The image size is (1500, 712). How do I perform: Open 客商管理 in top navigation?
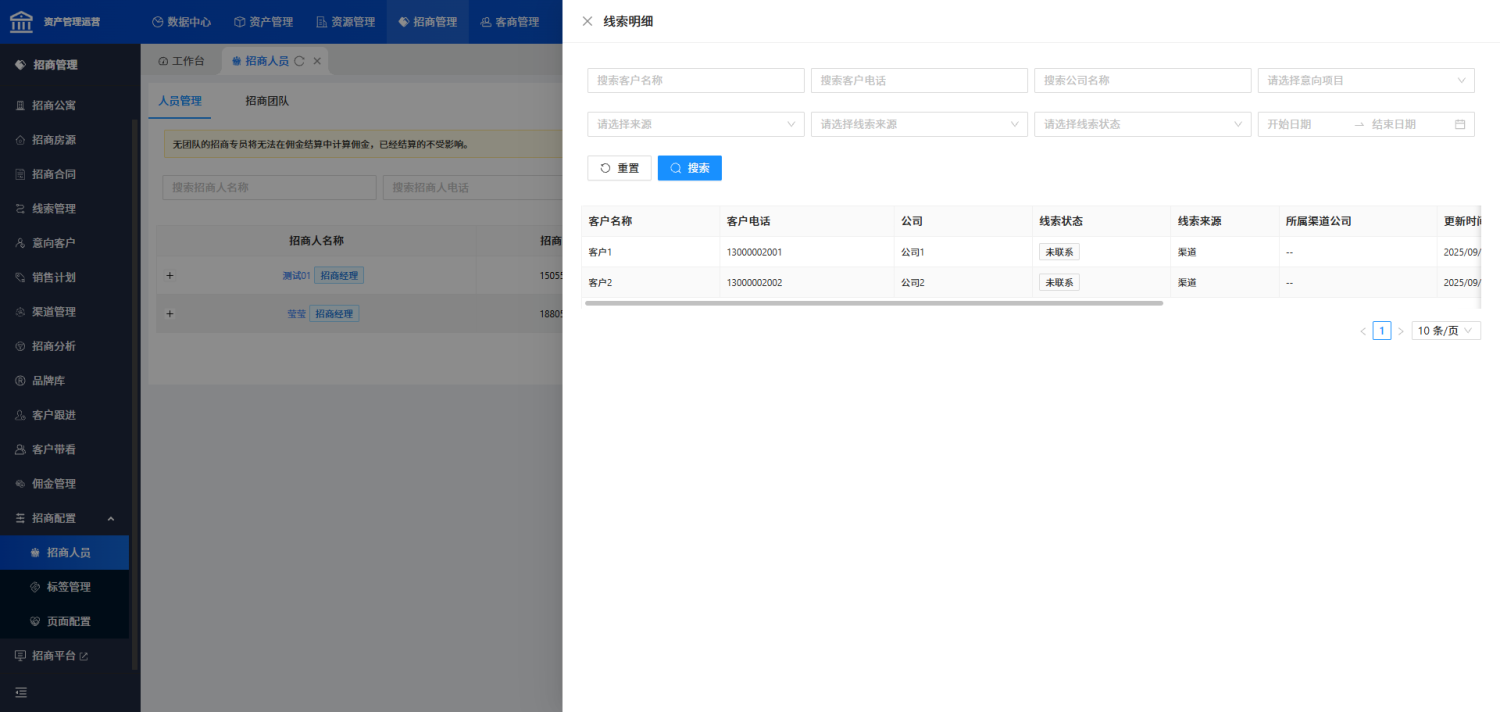click(x=509, y=21)
